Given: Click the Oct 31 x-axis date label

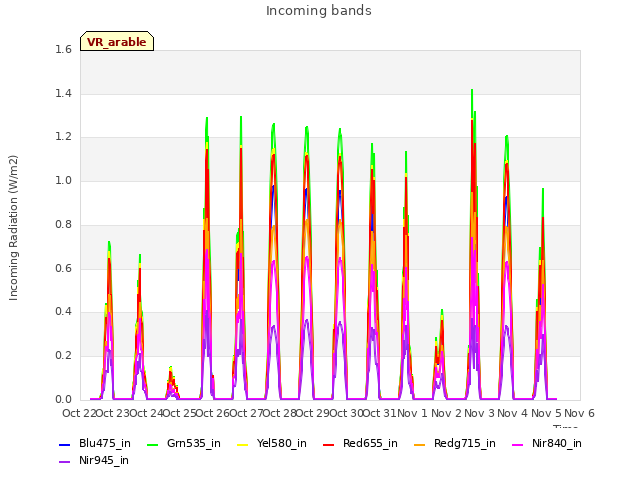Looking at the screenshot, I should pos(380,413).
